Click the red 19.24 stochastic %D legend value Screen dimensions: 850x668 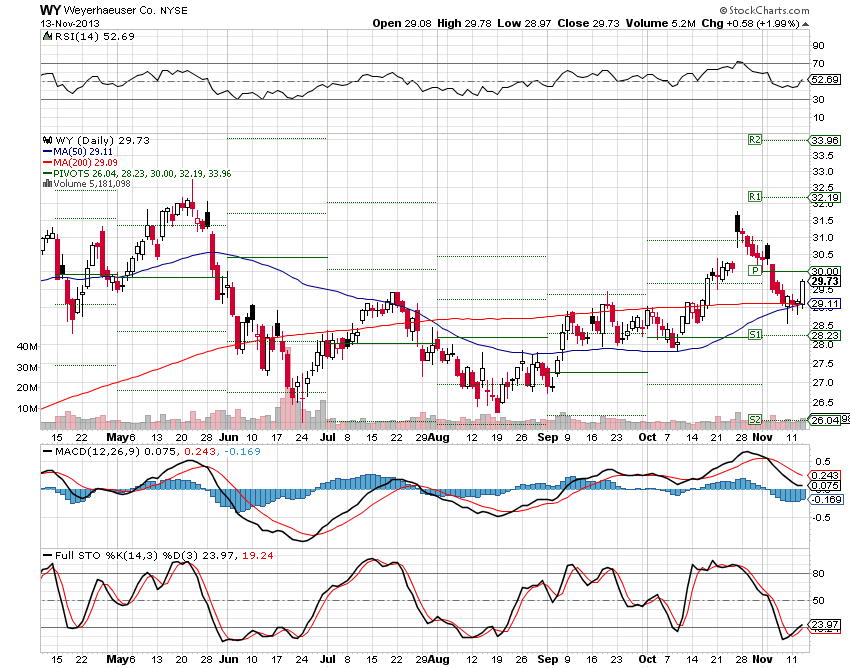[257, 556]
